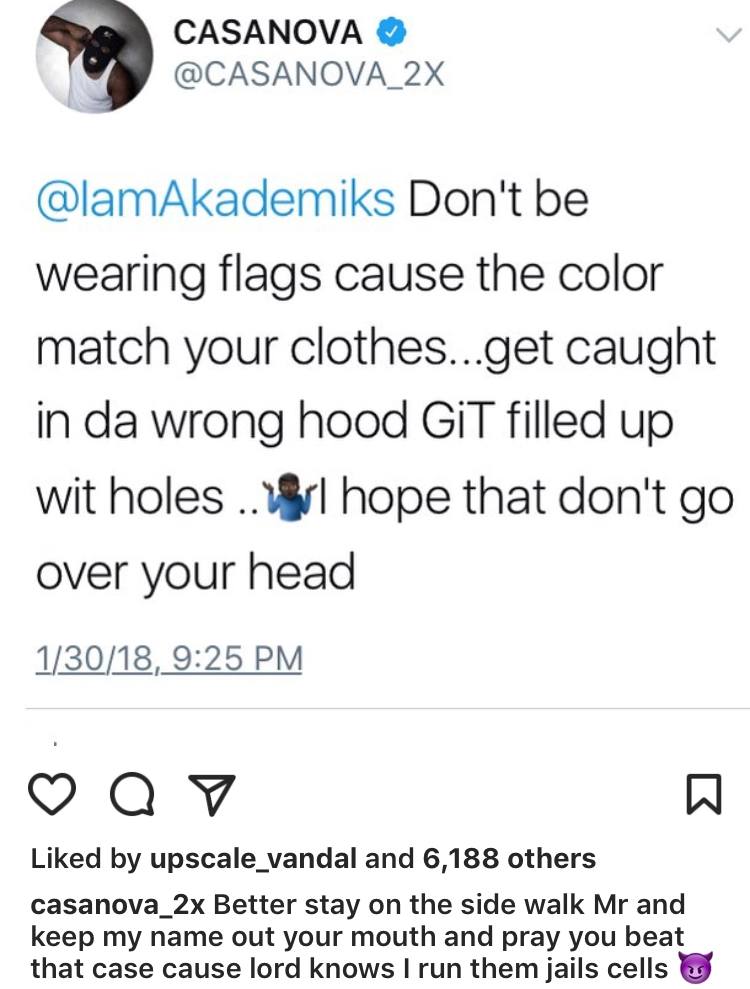Click the 1/30/18, 9:25 PM timestamp link
This screenshot has width=750, height=989.
pos(169,658)
